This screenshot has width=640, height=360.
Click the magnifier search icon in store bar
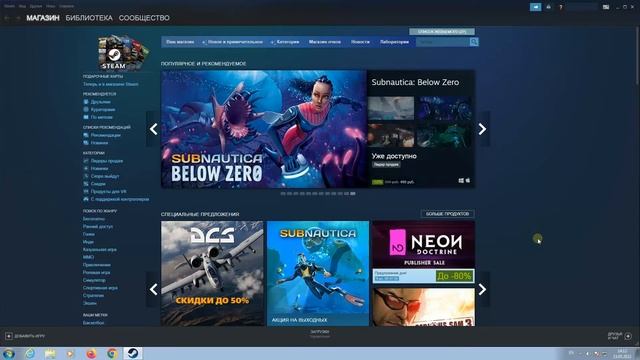click(473, 42)
